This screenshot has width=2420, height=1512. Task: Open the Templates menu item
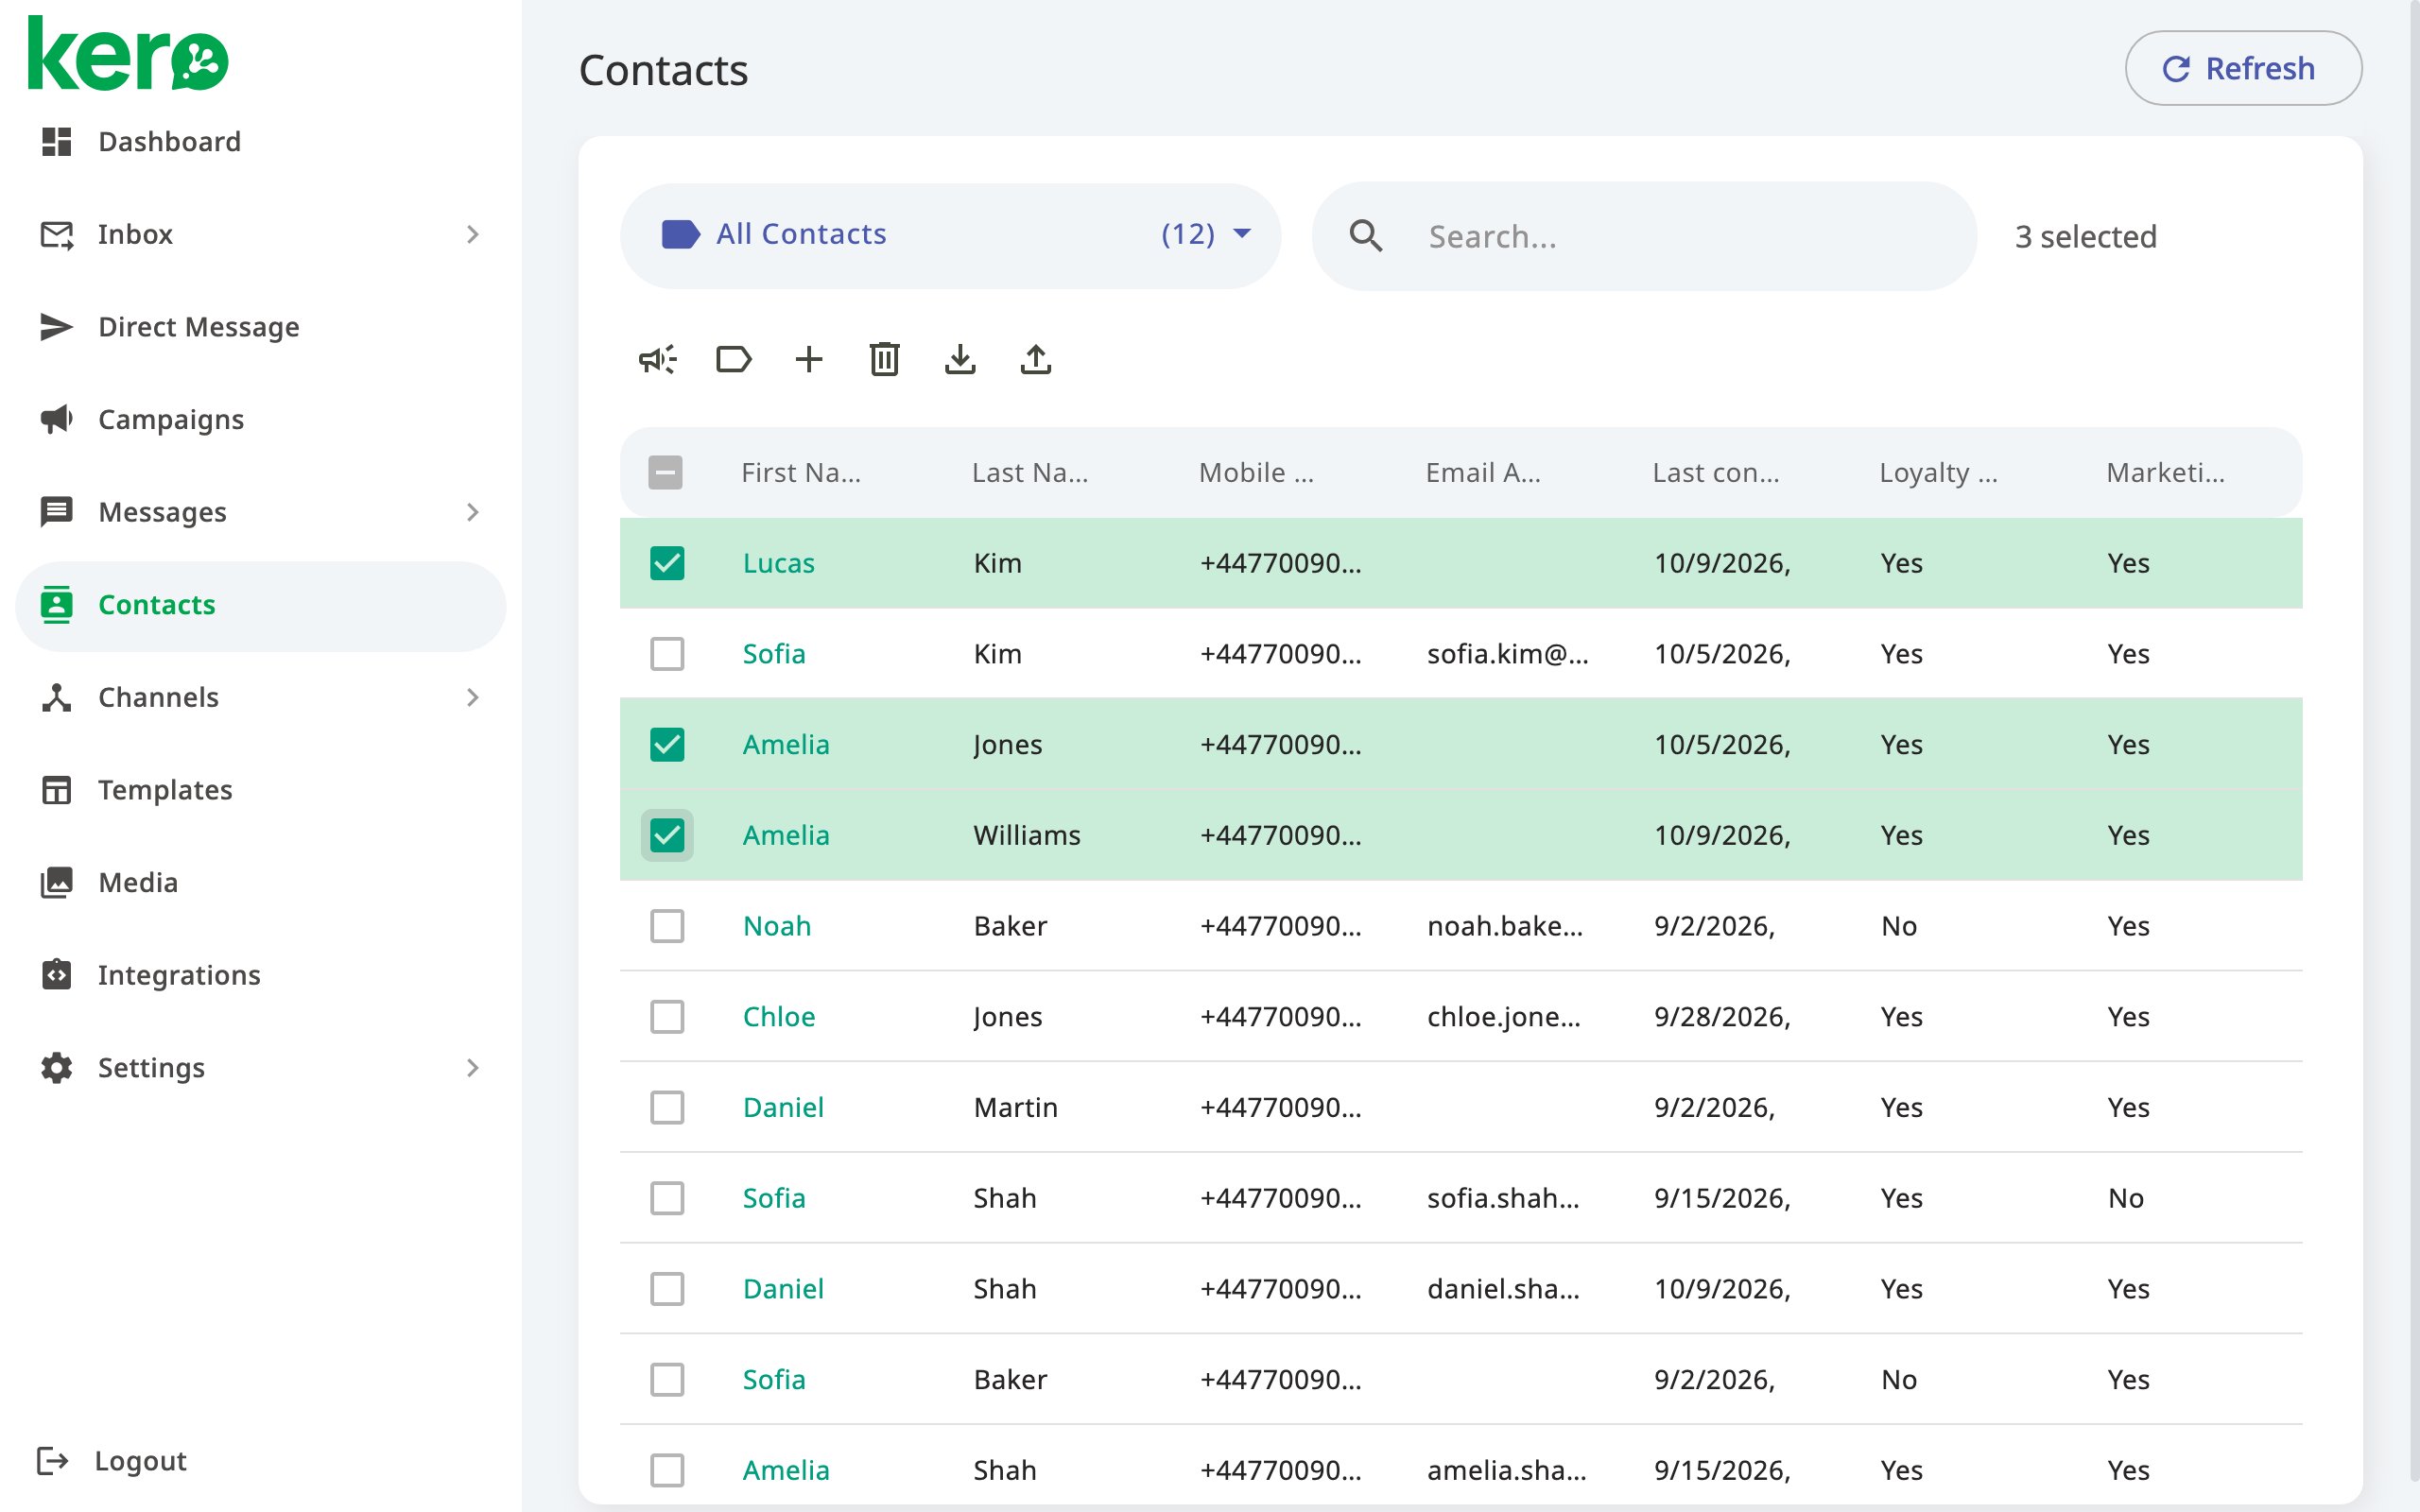[260, 790]
